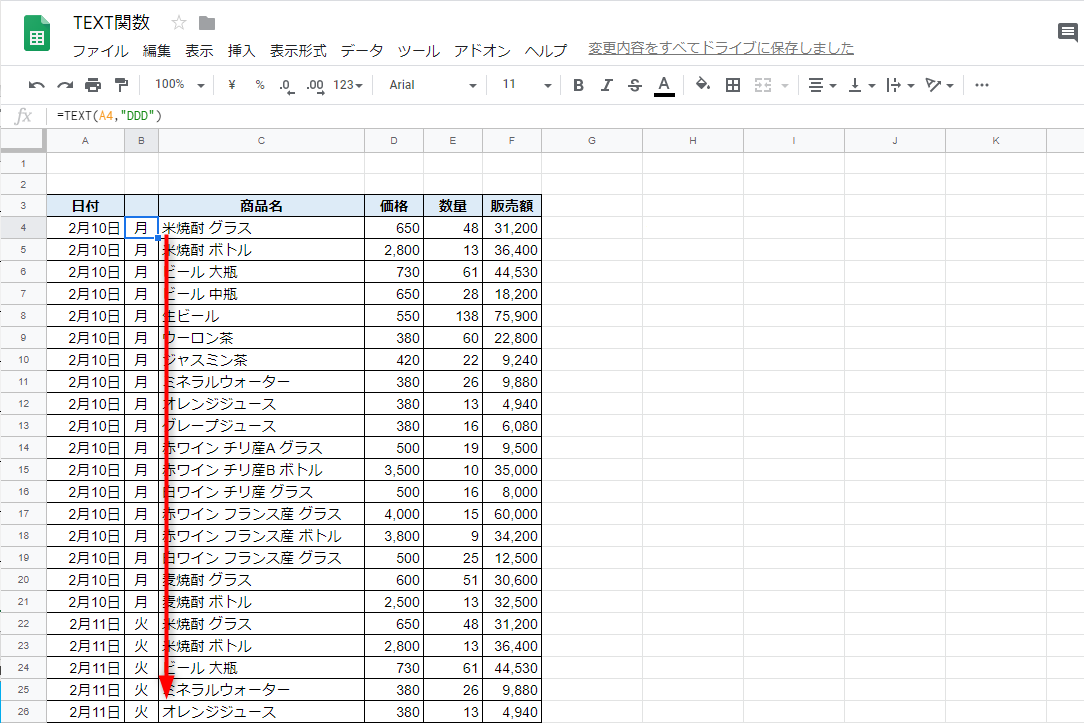Click the Undo icon in toolbar

click(x=37, y=85)
